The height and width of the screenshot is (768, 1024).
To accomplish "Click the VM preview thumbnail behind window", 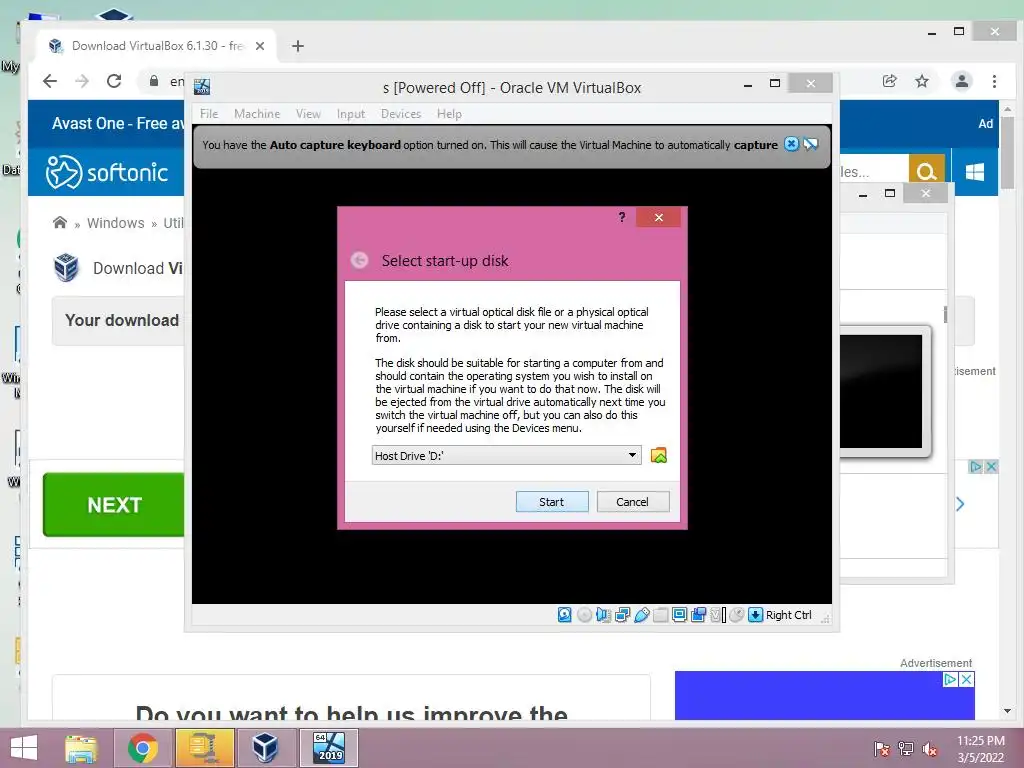I will 884,391.
